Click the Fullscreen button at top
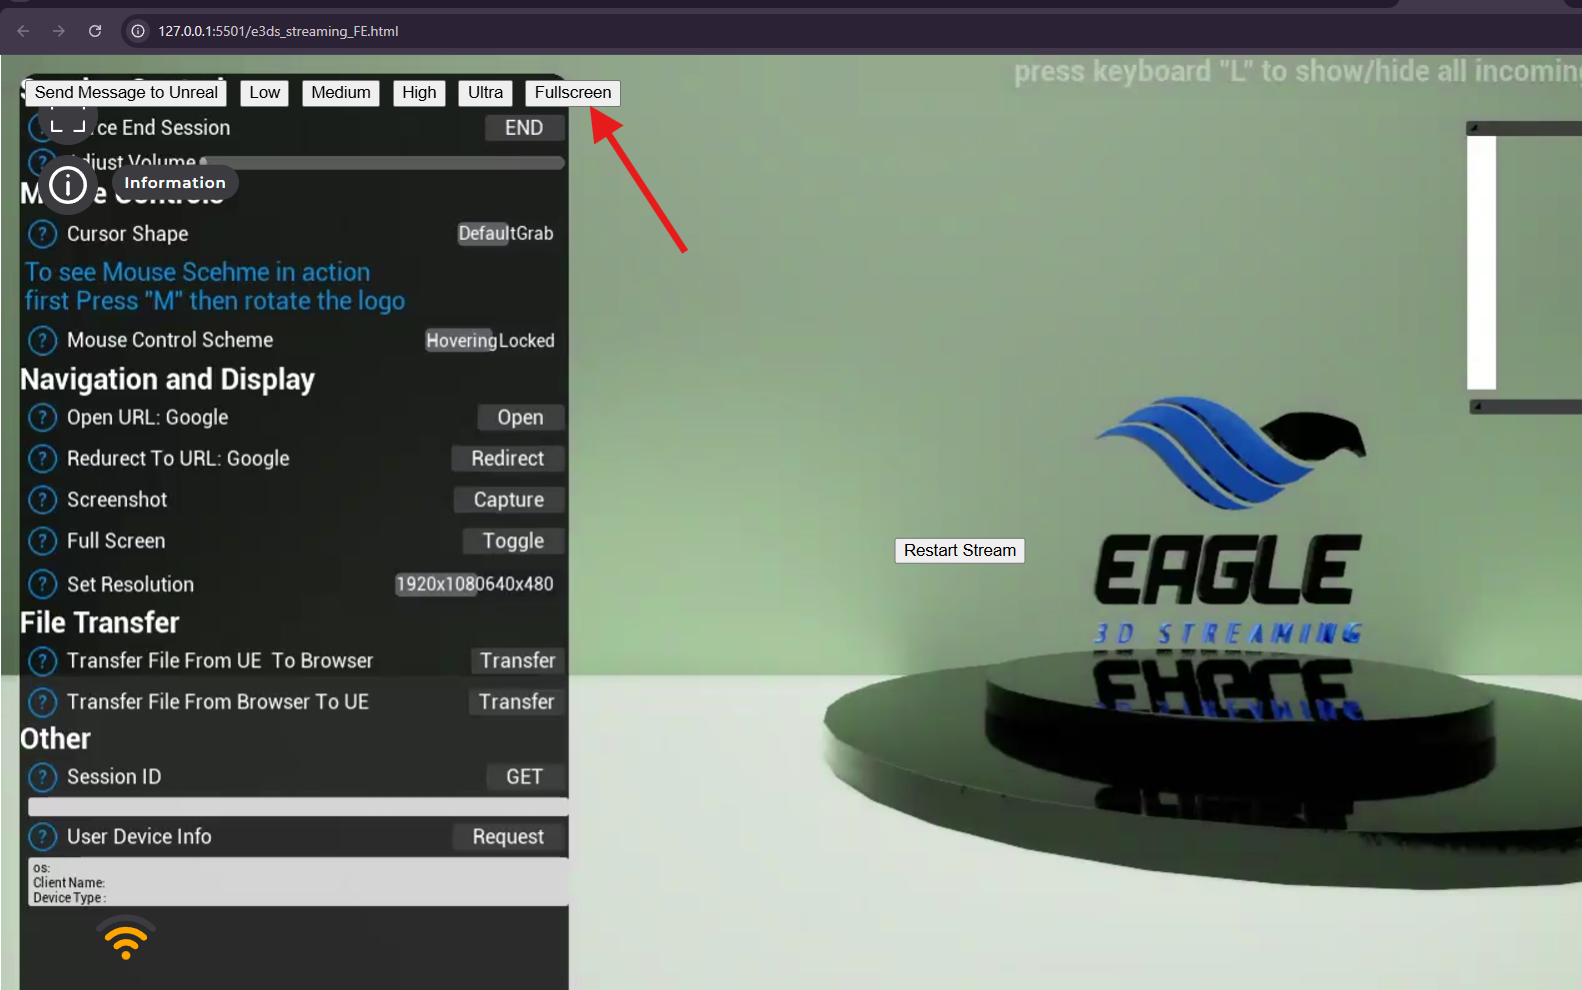The width and height of the screenshot is (1582, 990). tap(573, 93)
